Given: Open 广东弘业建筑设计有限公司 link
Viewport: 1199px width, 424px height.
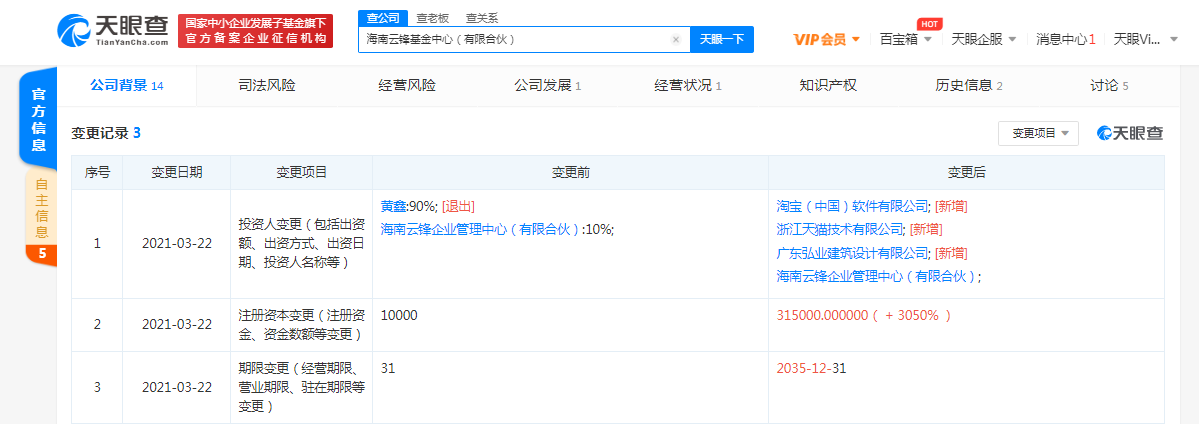Looking at the screenshot, I should pyautogui.click(x=852, y=253).
